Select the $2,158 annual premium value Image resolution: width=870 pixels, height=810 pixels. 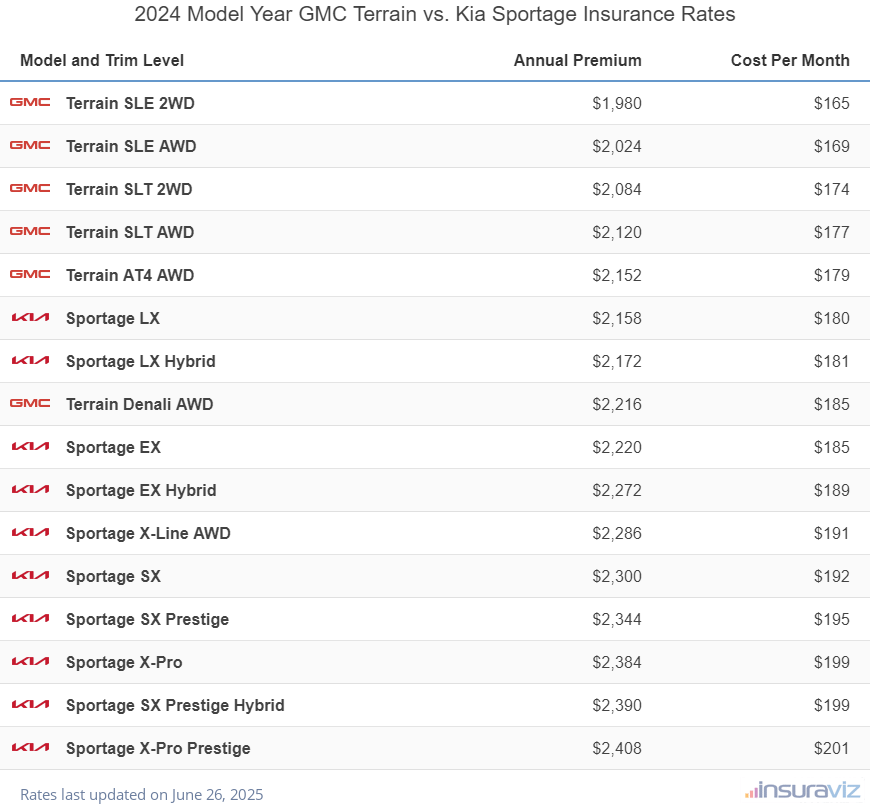tap(617, 318)
